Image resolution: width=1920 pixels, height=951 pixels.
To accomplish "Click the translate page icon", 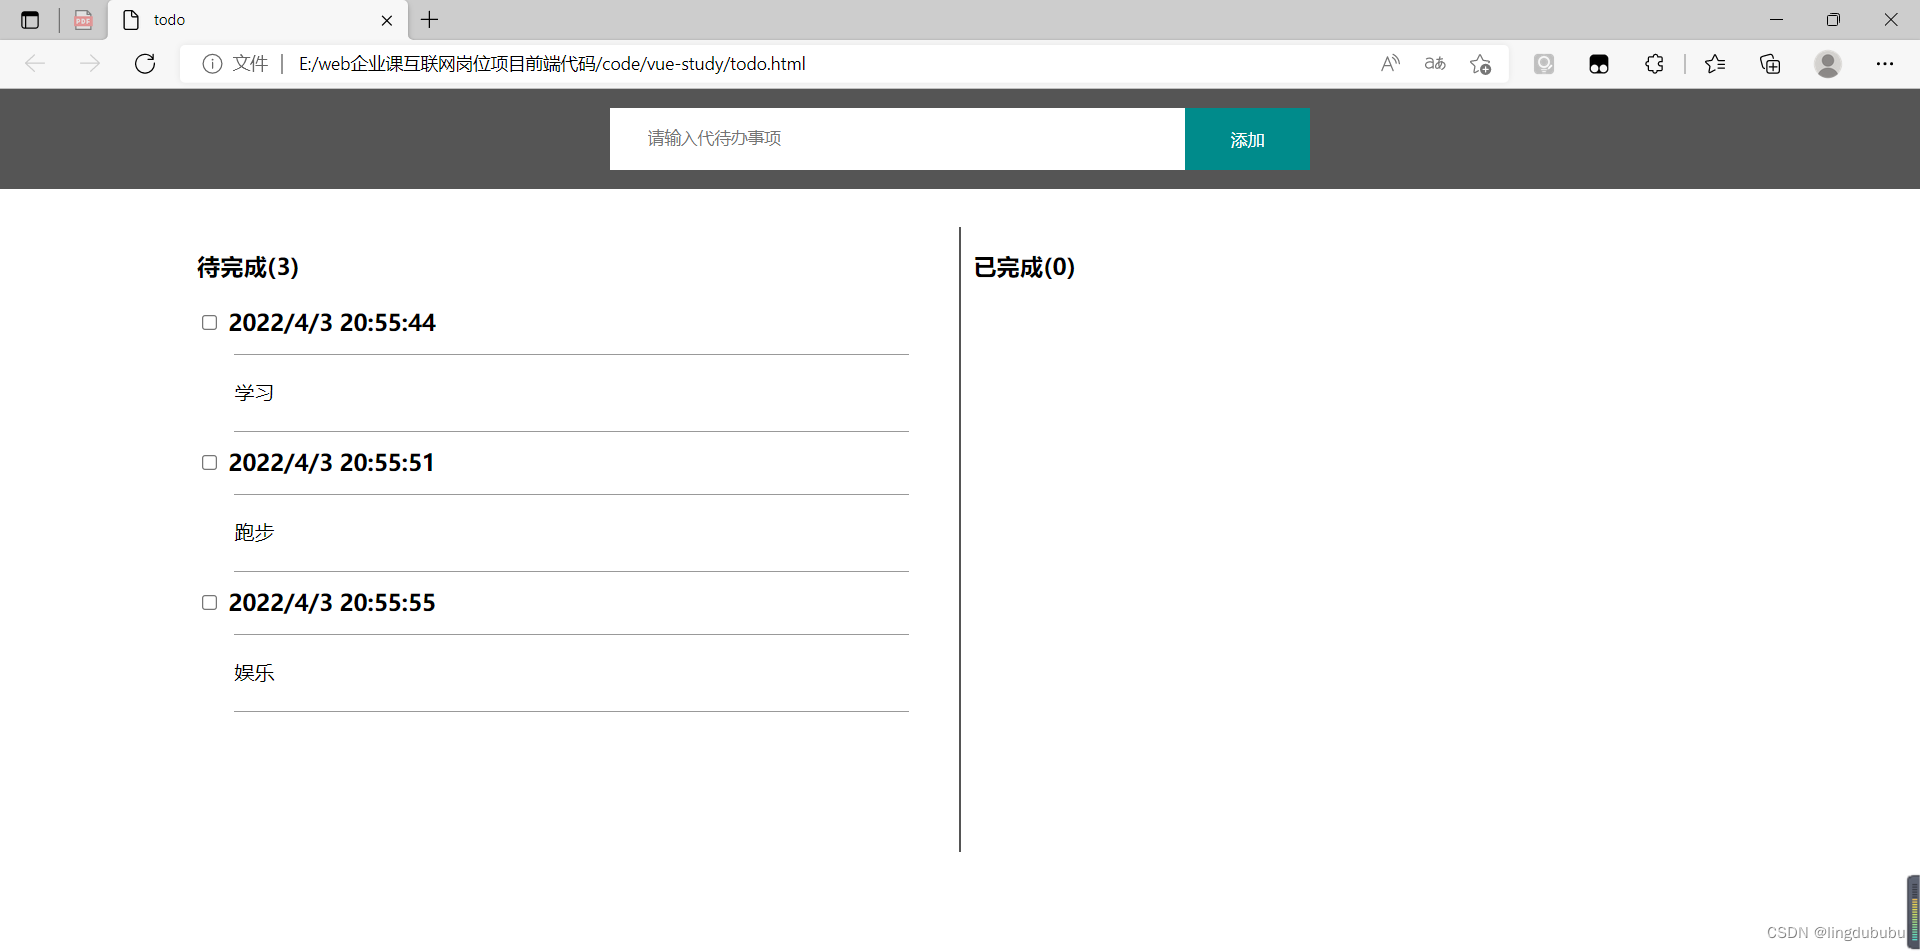I will pyautogui.click(x=1435, y=64).
